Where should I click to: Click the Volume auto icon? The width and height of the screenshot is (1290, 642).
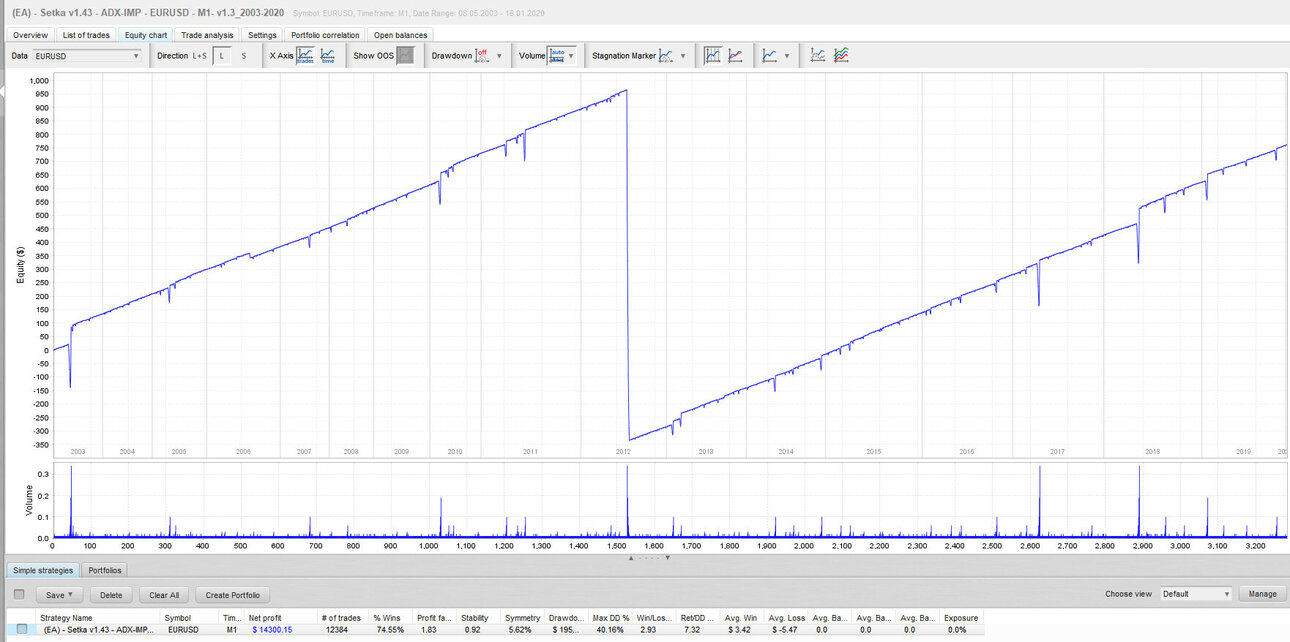coord(557,56)
